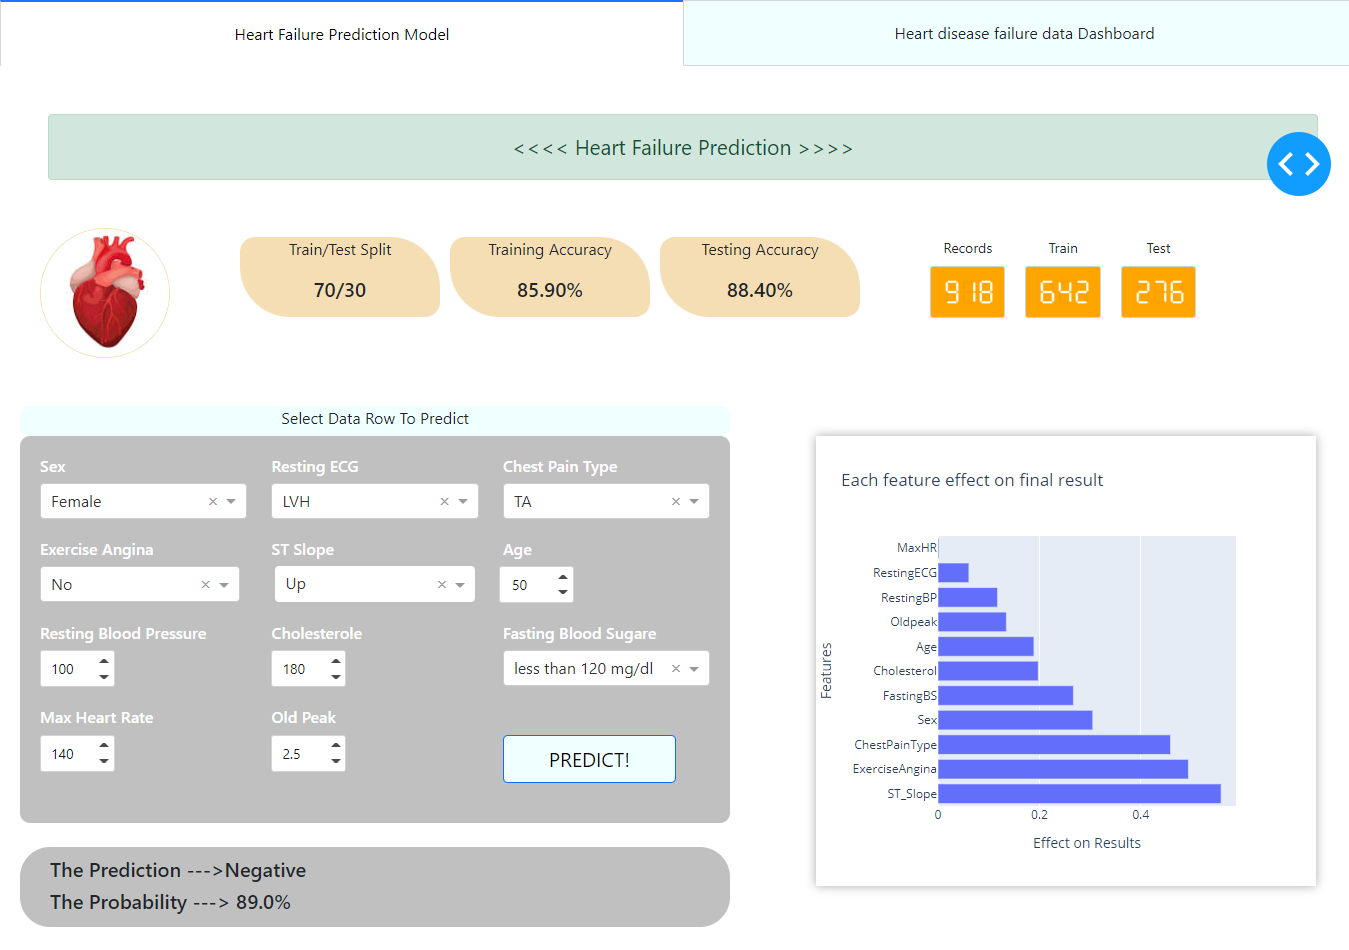This screenshot has width=1349, height=950.
Task: Click the left carousel arrow
Action: coord(1287,164)
